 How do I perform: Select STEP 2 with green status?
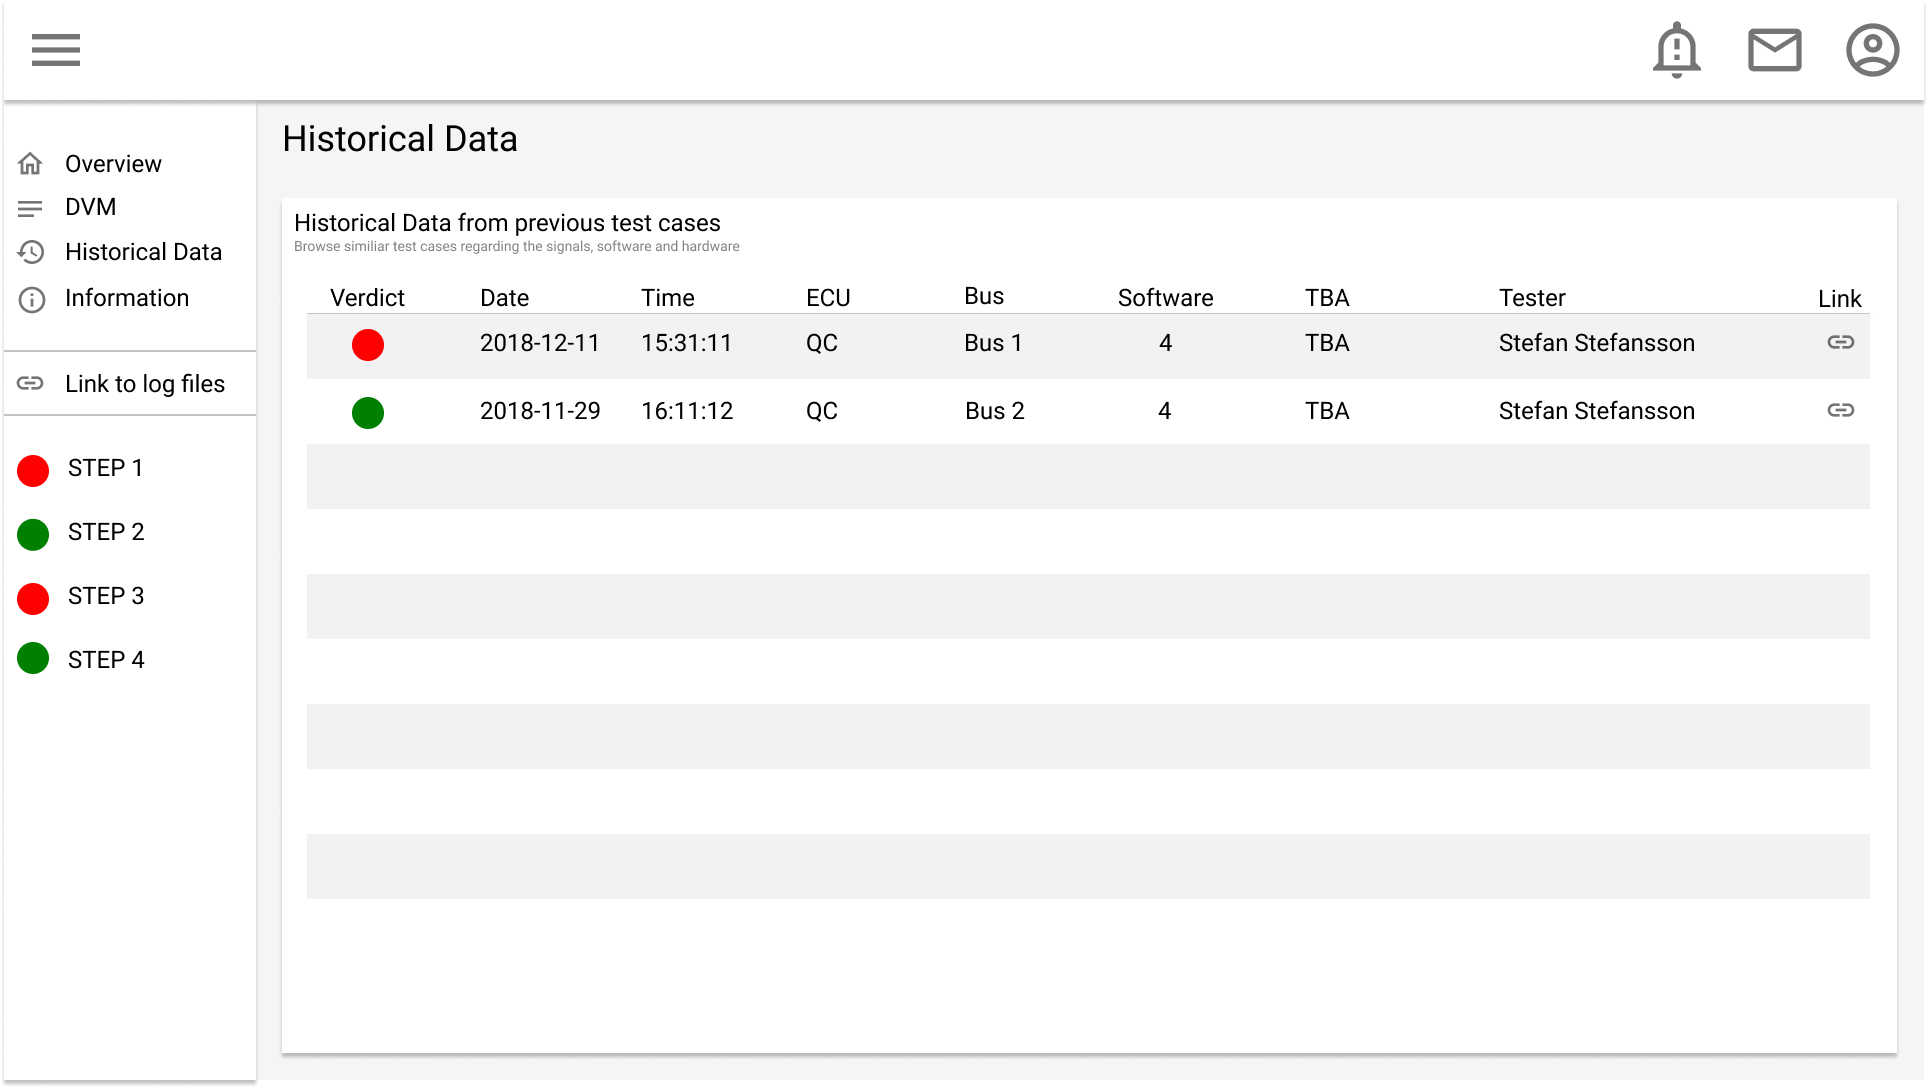[x=106, y=532]
